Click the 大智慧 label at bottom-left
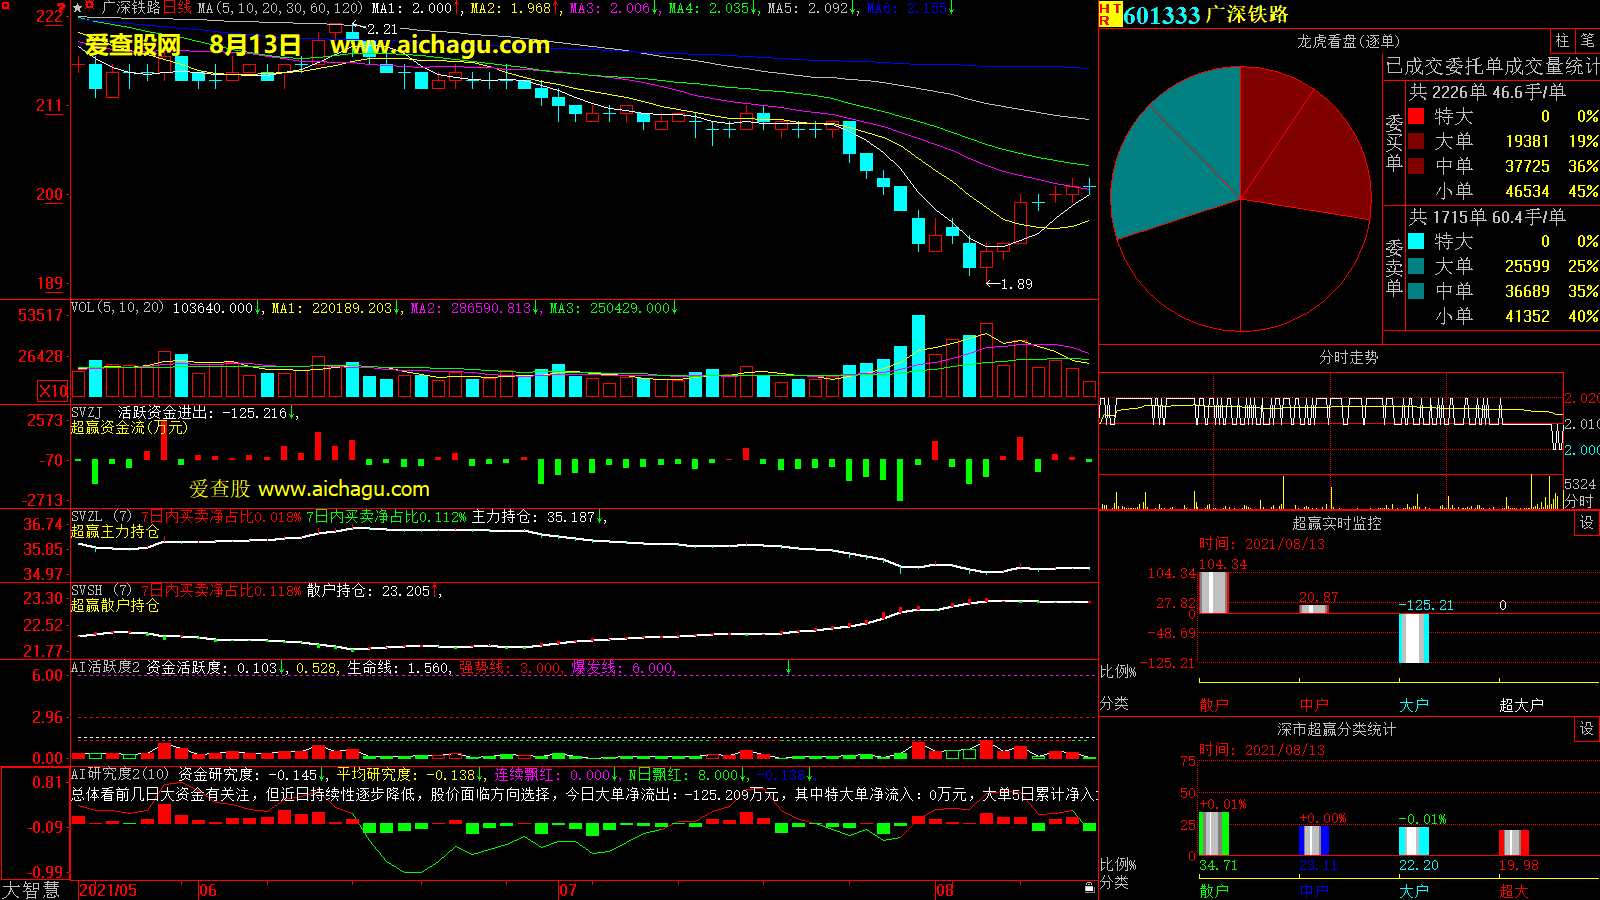This screenshot has height=900, width=1600. (x=31, y=889)
